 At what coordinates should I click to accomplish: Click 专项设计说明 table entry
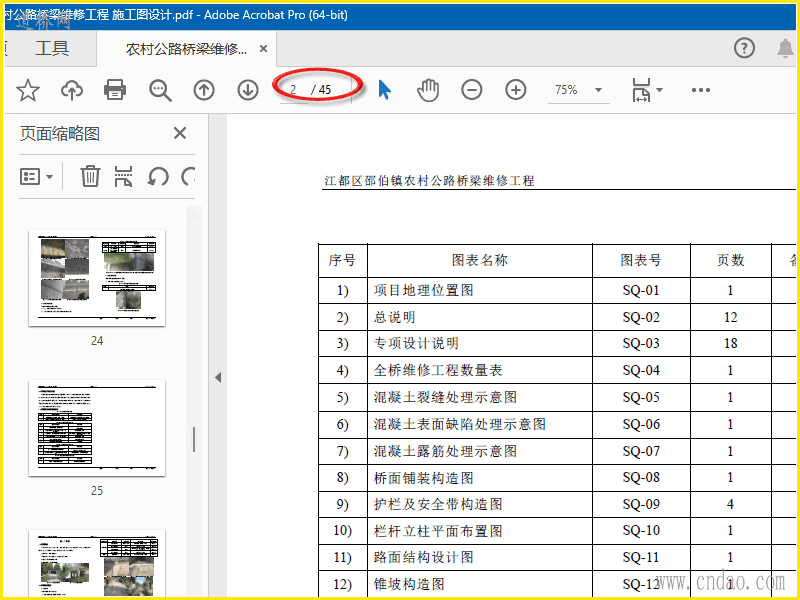click(x=416, y=343)
